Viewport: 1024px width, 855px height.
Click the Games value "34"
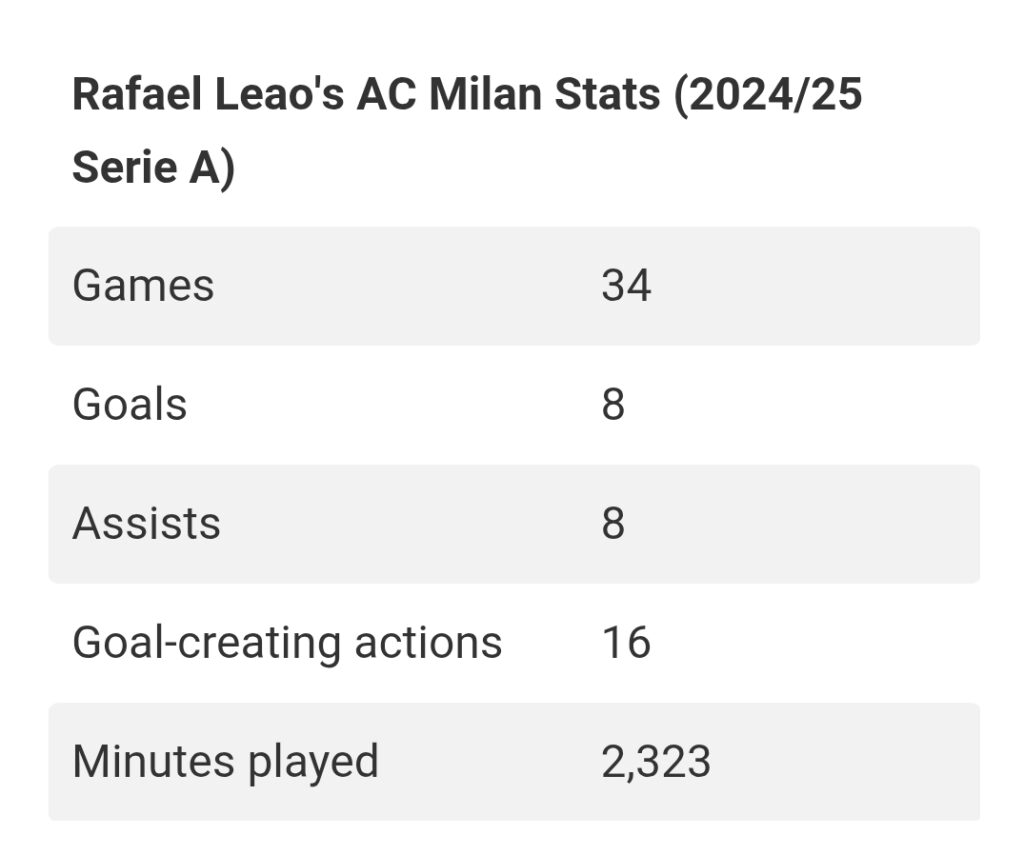[x=626, y=286]
